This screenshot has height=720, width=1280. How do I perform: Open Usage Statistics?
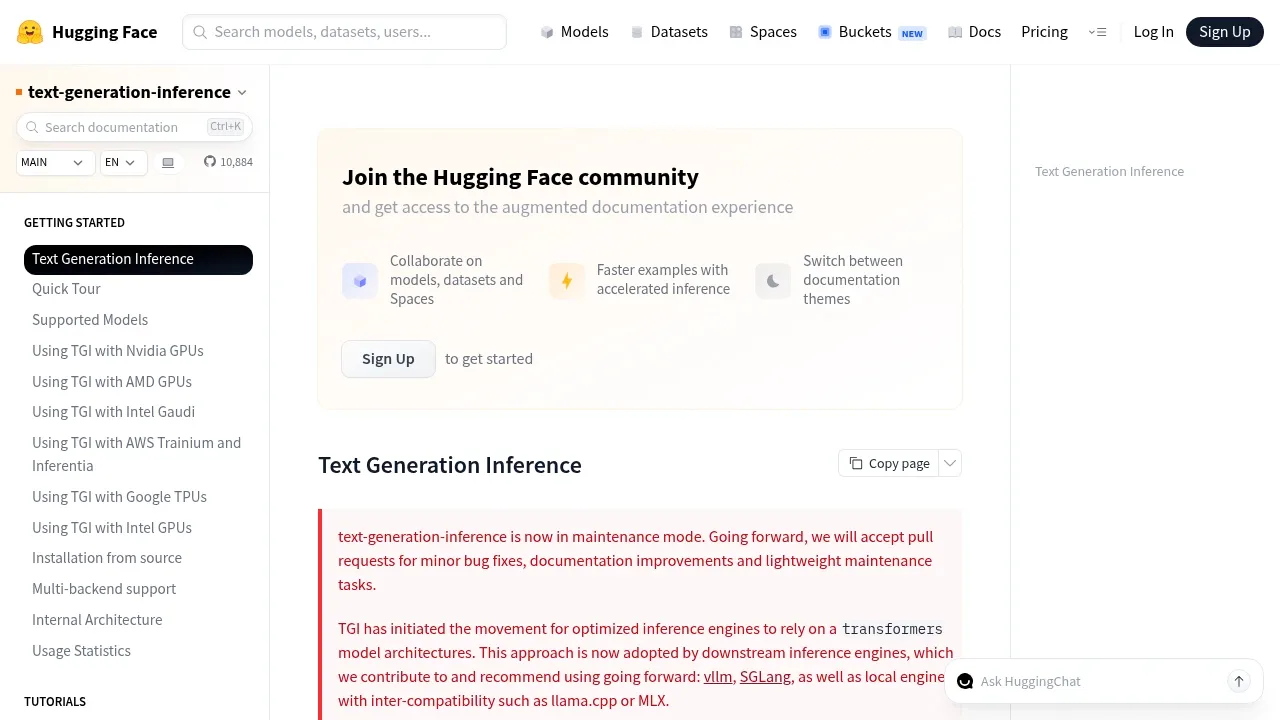81,651
